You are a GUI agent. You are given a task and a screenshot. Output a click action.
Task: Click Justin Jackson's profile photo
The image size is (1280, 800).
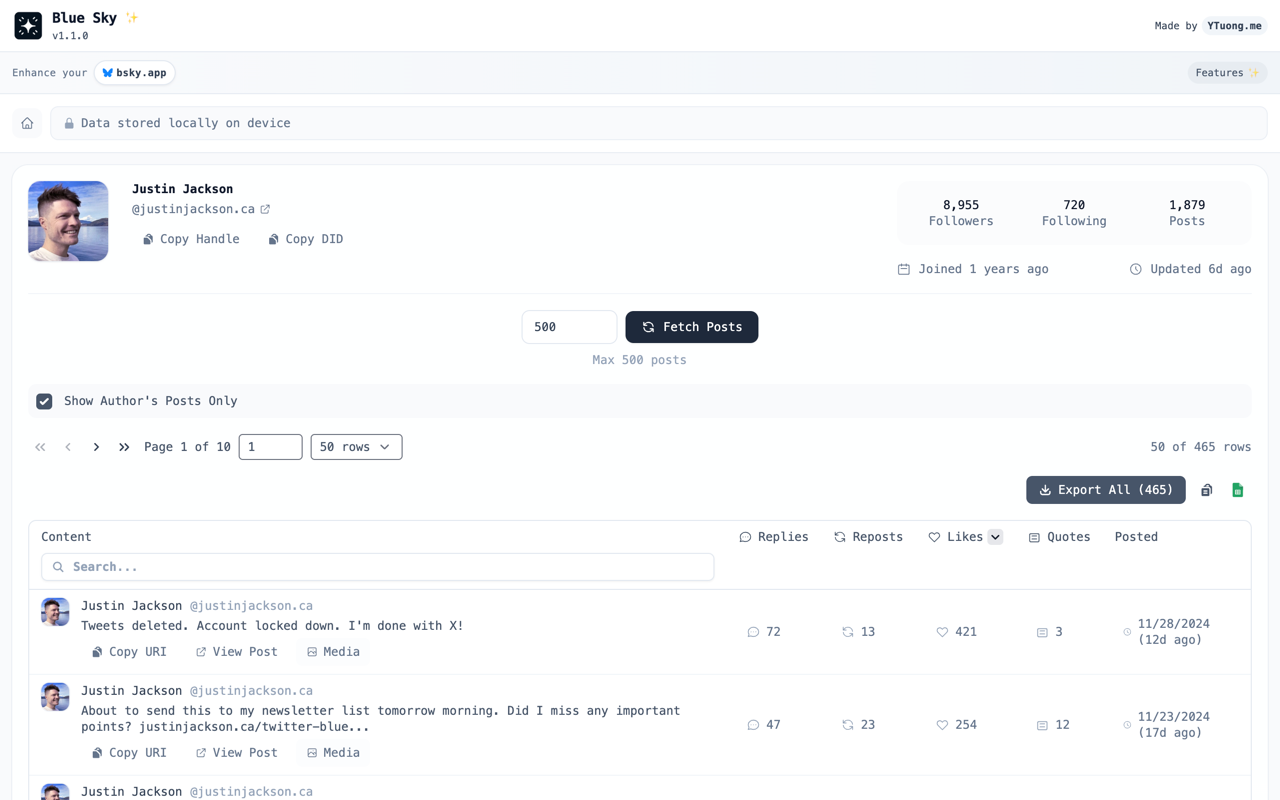[68, 221]
